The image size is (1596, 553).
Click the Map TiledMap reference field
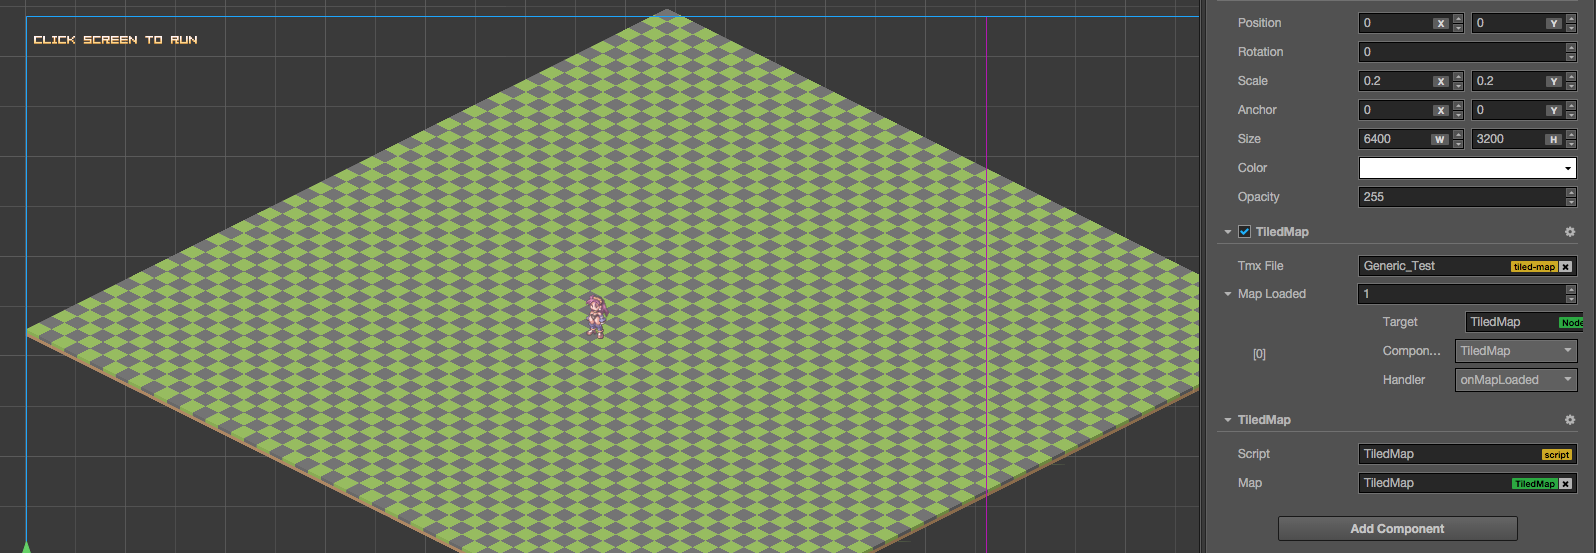(x=1467, y=483)
